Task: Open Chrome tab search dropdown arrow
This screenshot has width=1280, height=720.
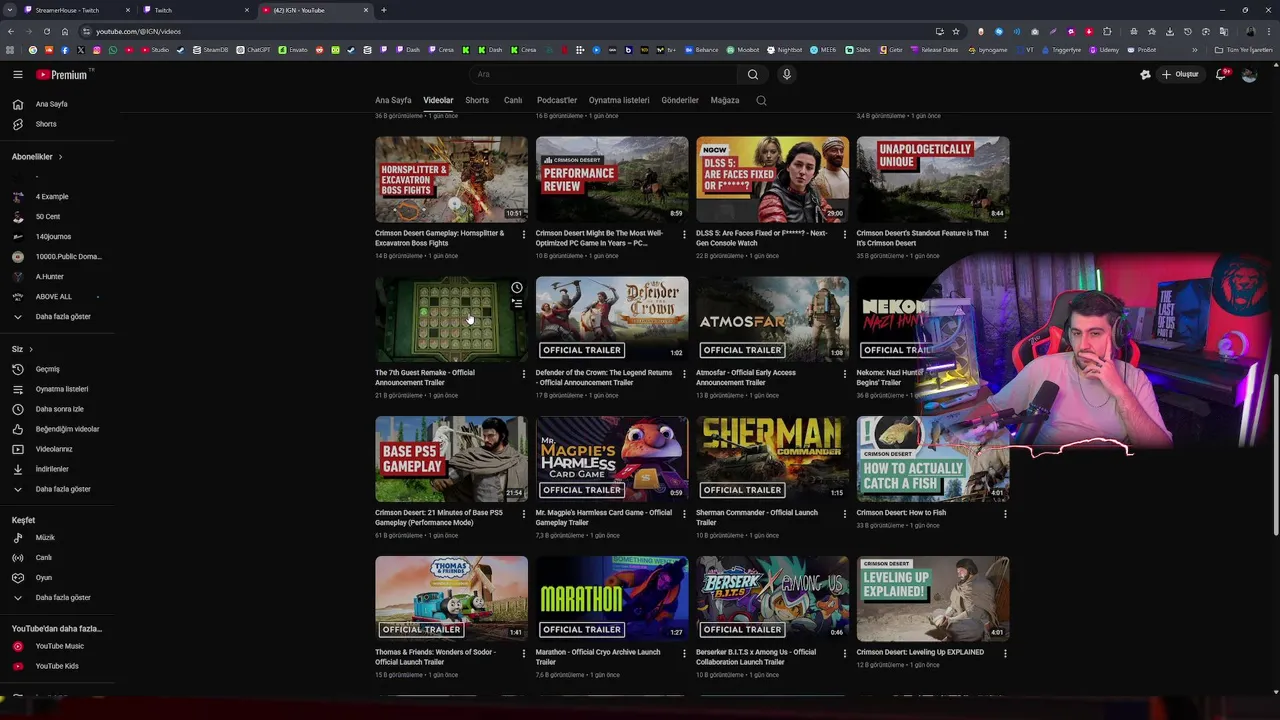Action: (10, 10)
